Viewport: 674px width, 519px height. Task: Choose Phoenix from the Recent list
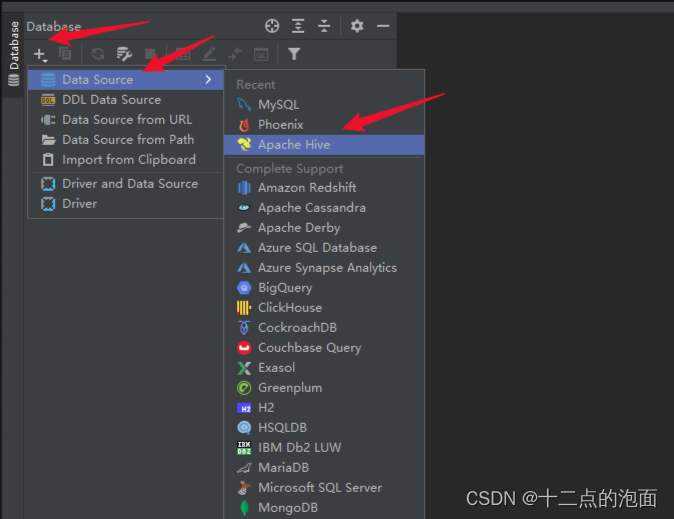pos(324,125)
